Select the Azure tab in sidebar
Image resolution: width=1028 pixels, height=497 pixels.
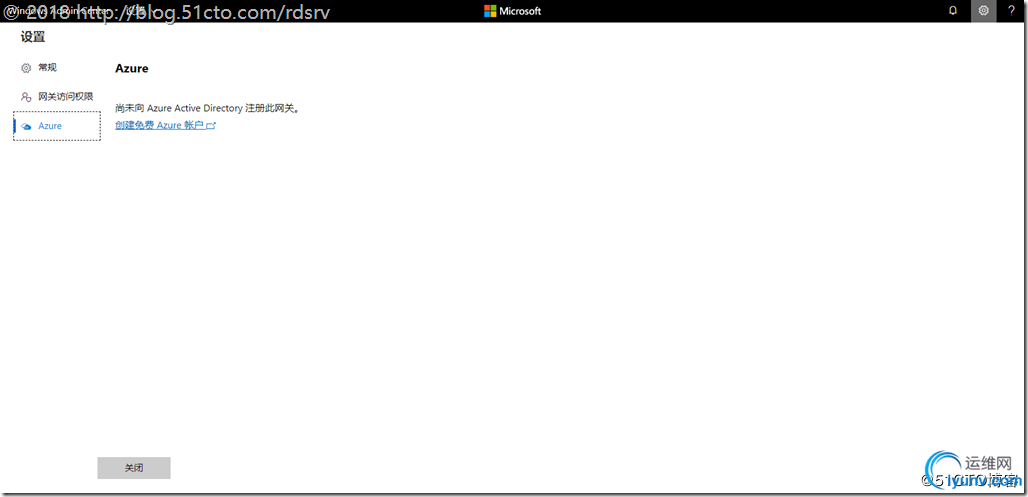[57, 126]
